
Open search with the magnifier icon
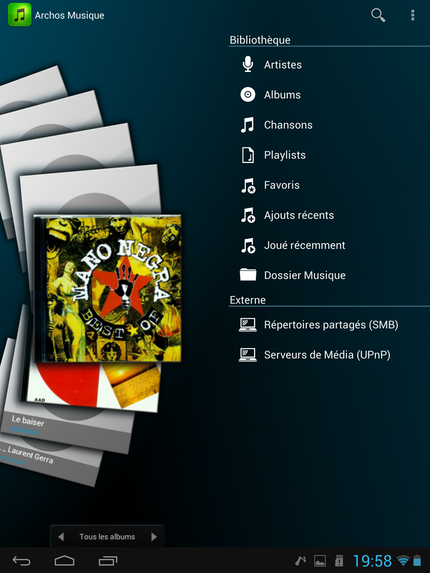378,15
